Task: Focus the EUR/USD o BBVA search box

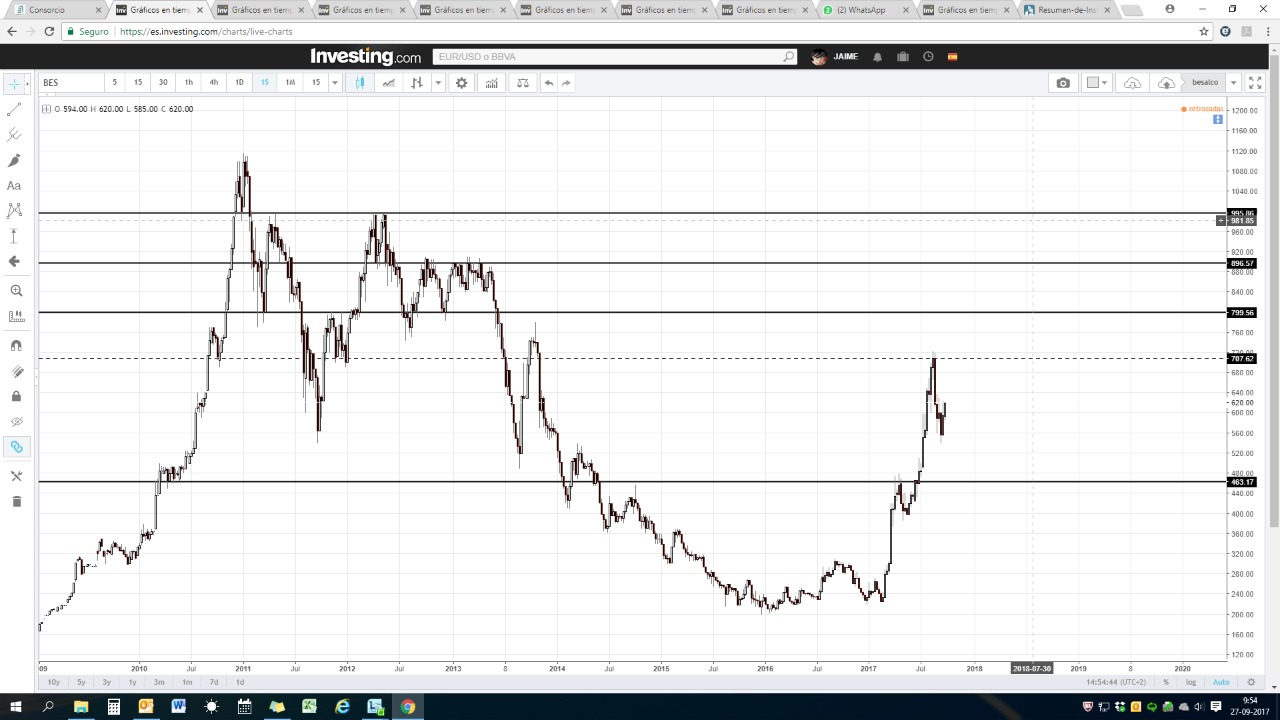Action: [x=615, y=57]
